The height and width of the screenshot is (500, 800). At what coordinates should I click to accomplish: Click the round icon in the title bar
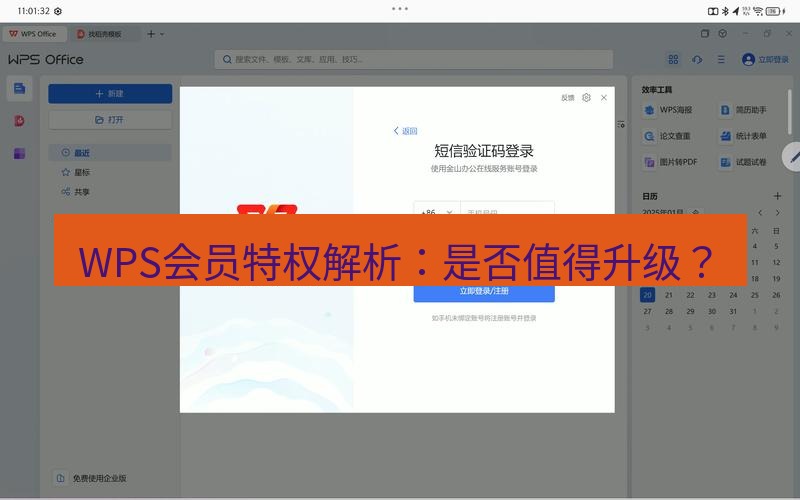722,34
